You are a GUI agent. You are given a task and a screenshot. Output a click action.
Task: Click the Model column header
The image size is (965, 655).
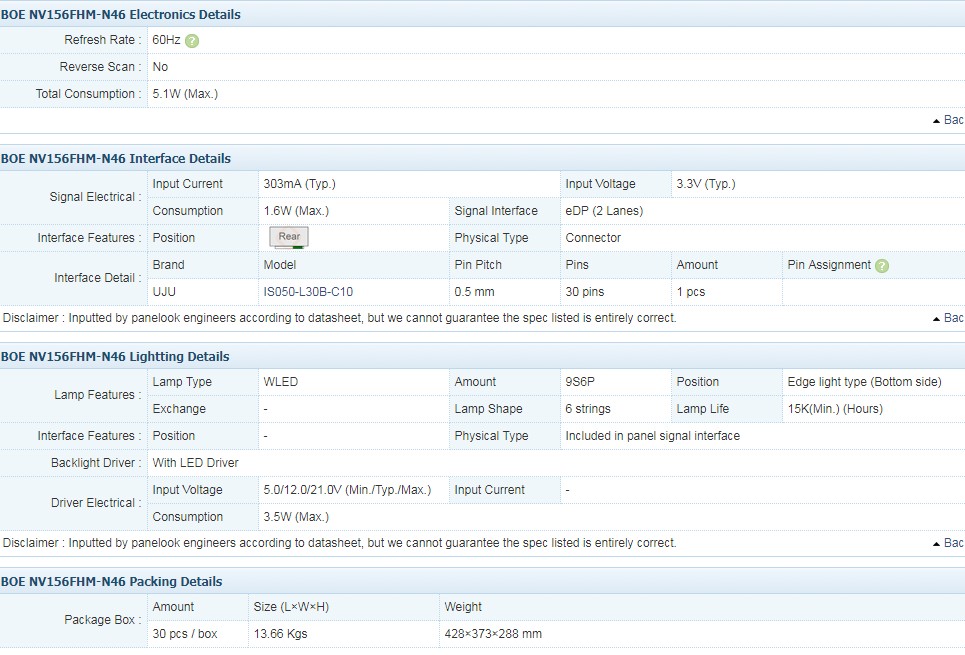pos(280,265)
